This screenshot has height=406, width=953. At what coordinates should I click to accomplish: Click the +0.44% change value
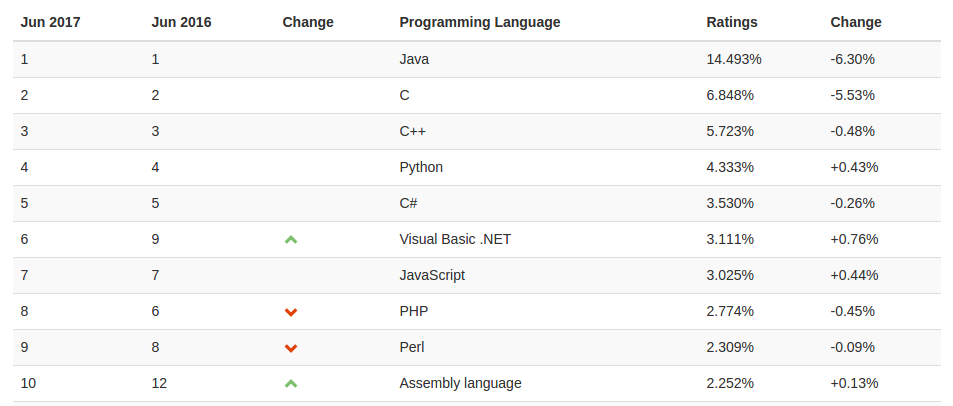[854, 275]
